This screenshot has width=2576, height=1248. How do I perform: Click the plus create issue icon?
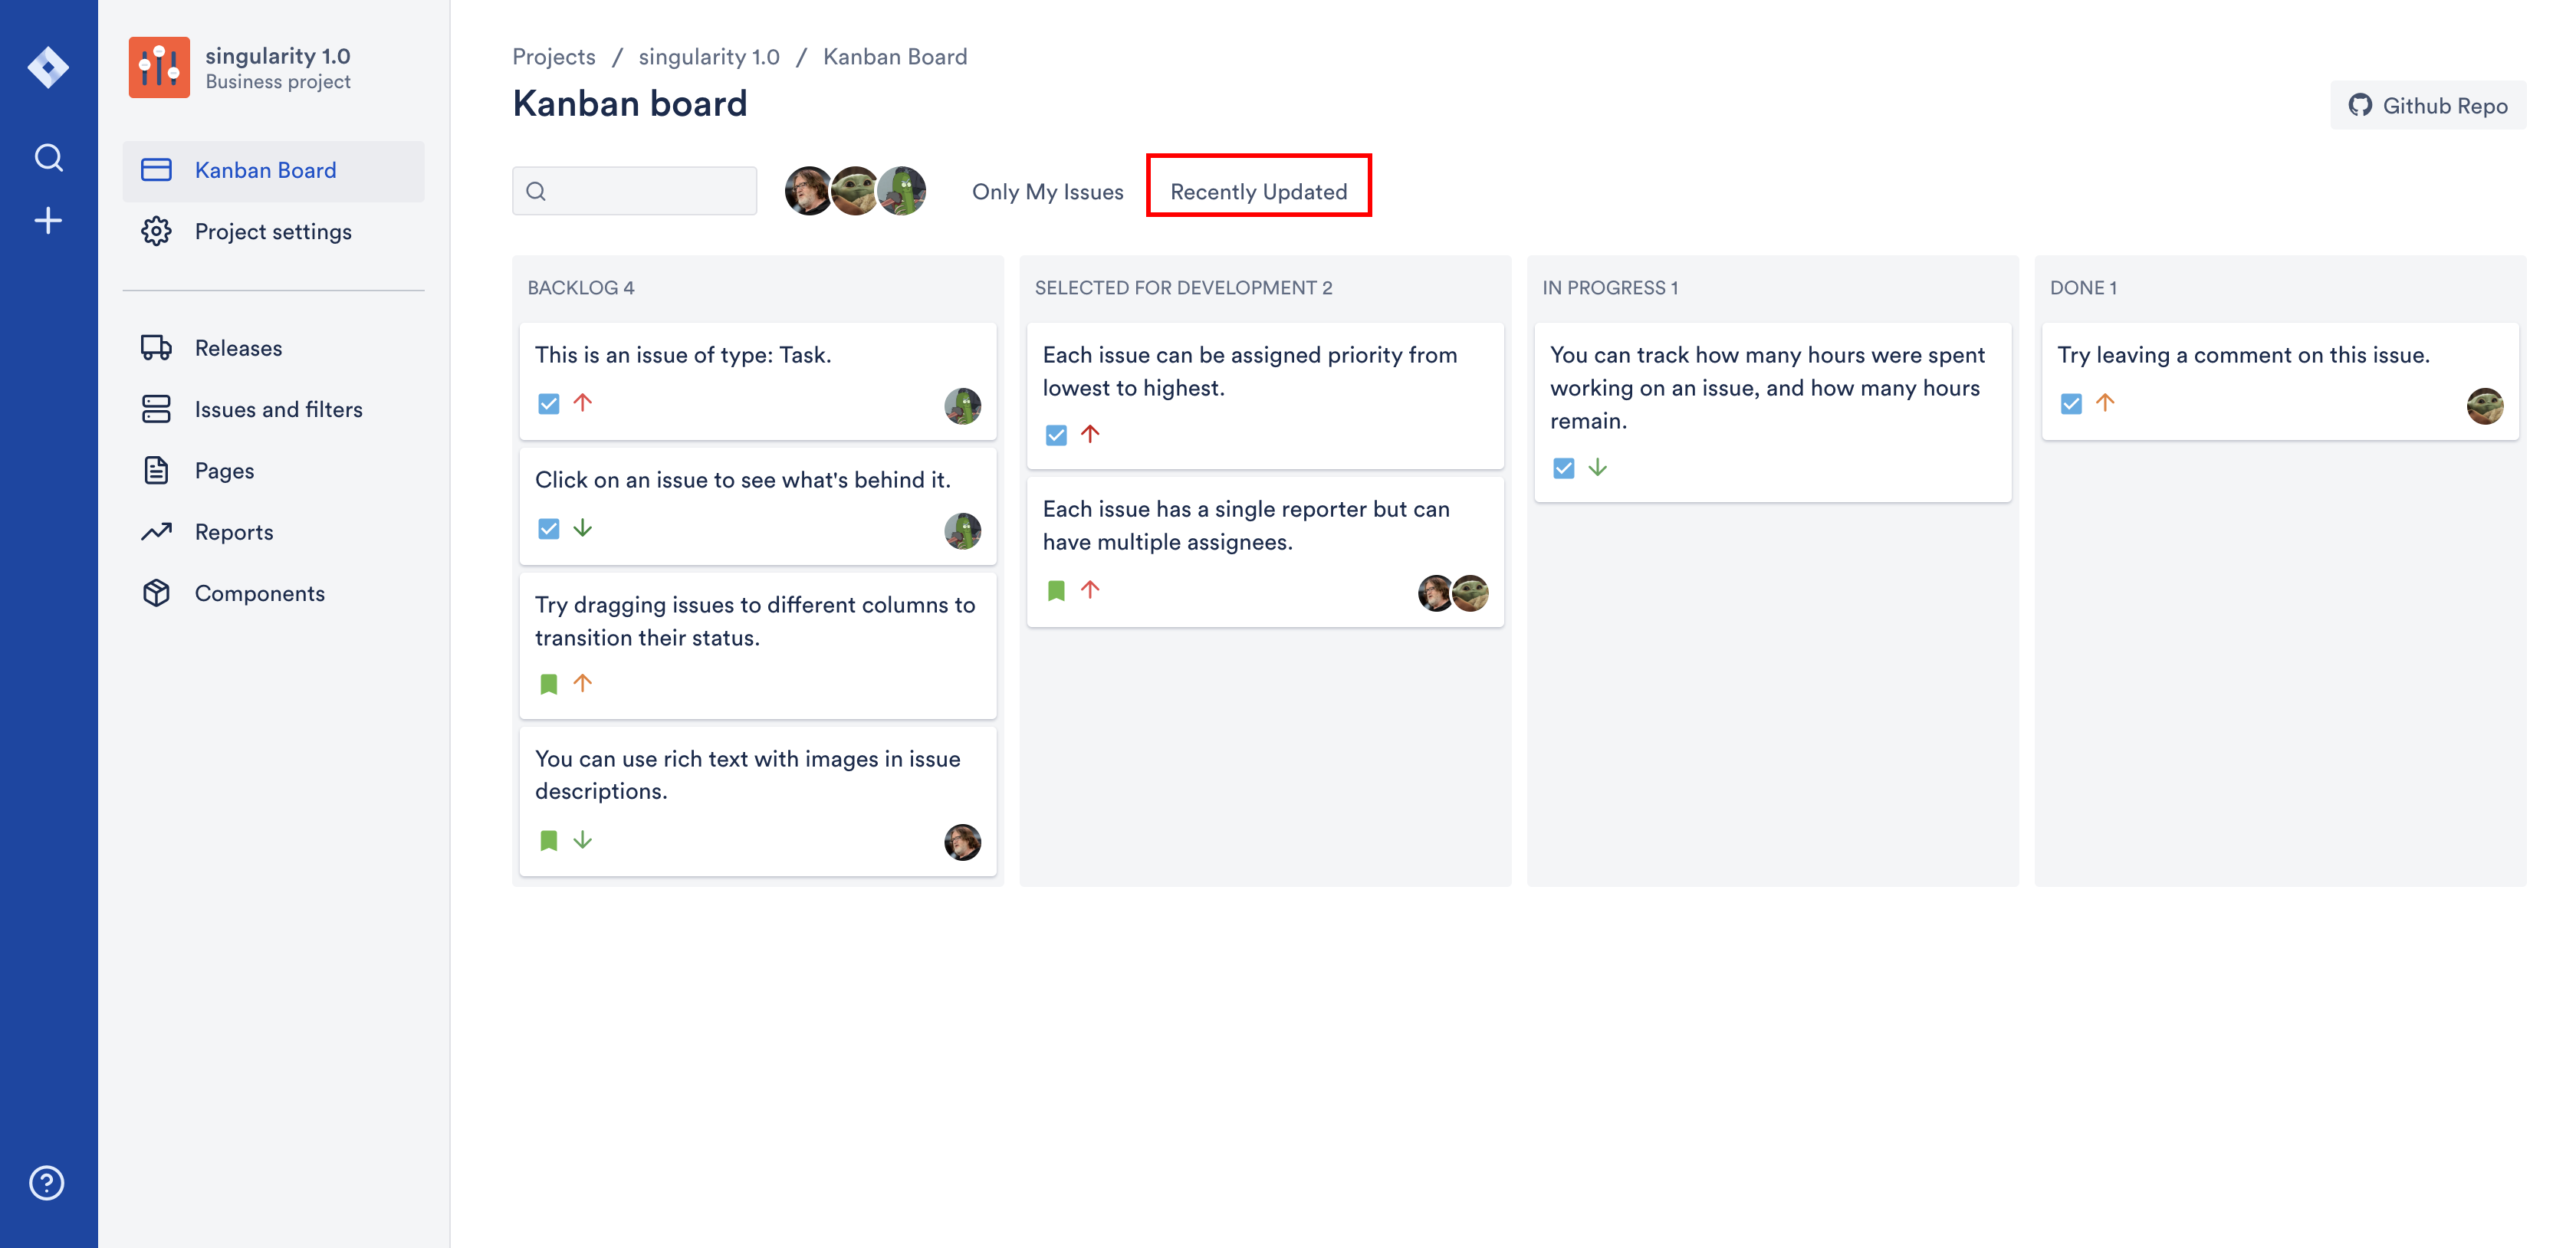48,220
